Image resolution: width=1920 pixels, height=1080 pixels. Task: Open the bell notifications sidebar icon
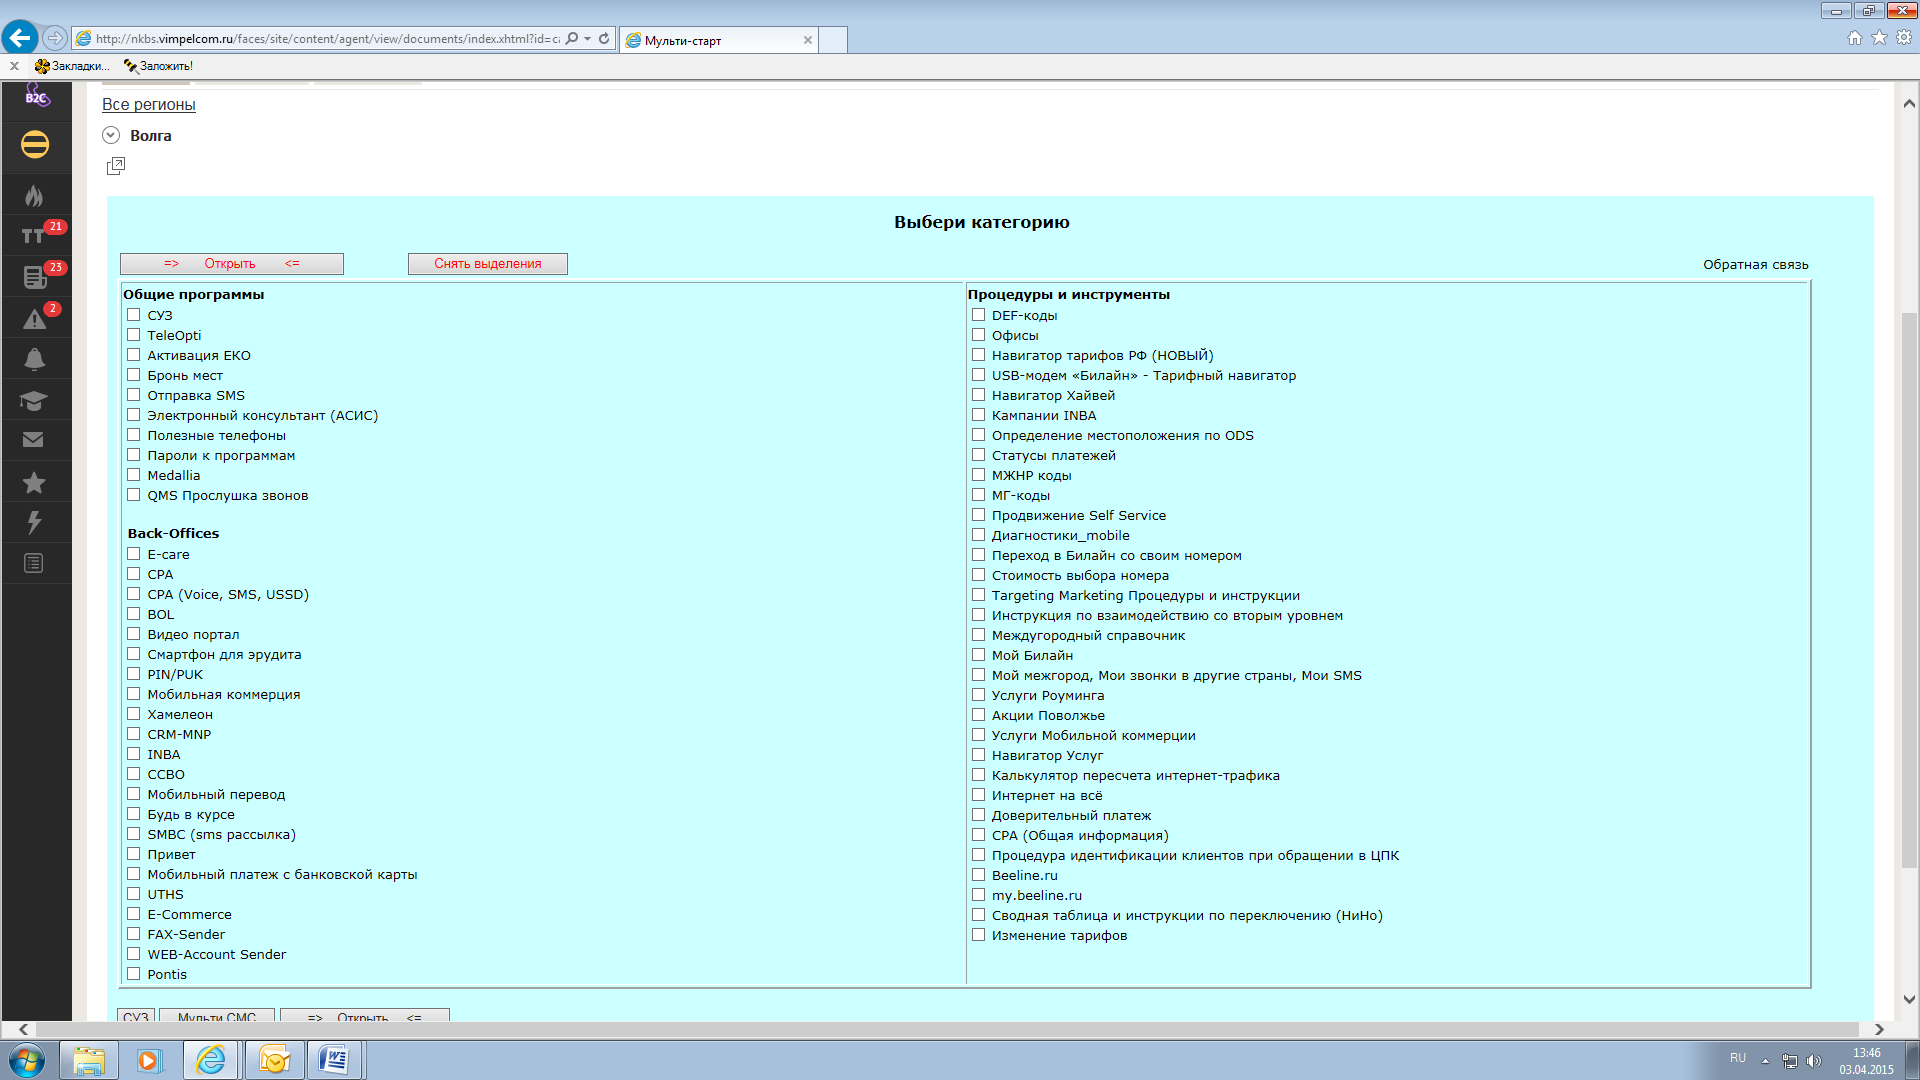point(34,359)
